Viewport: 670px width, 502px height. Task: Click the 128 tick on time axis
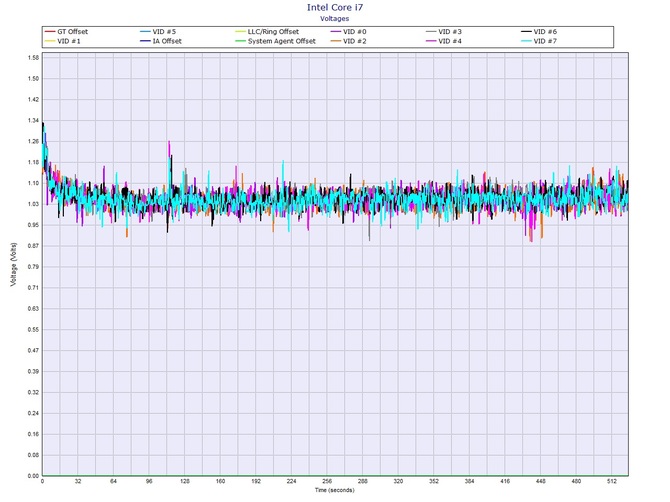coord(185,481)
